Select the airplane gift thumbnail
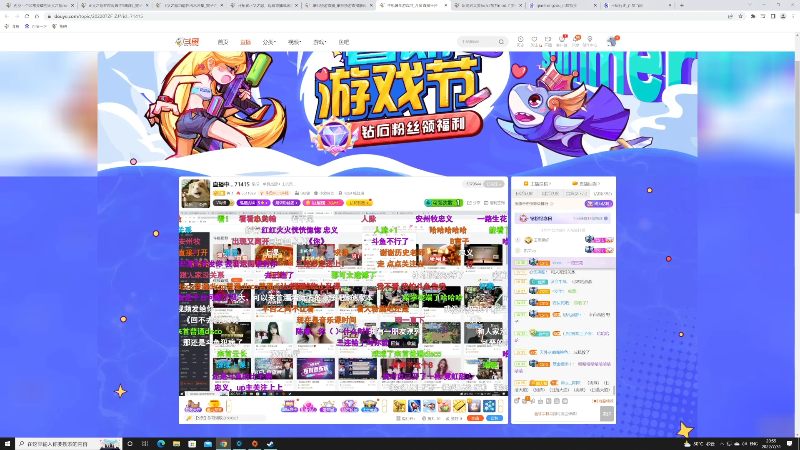Image resolution: width=800 pixels, height=450 pixels. [430, 406]
